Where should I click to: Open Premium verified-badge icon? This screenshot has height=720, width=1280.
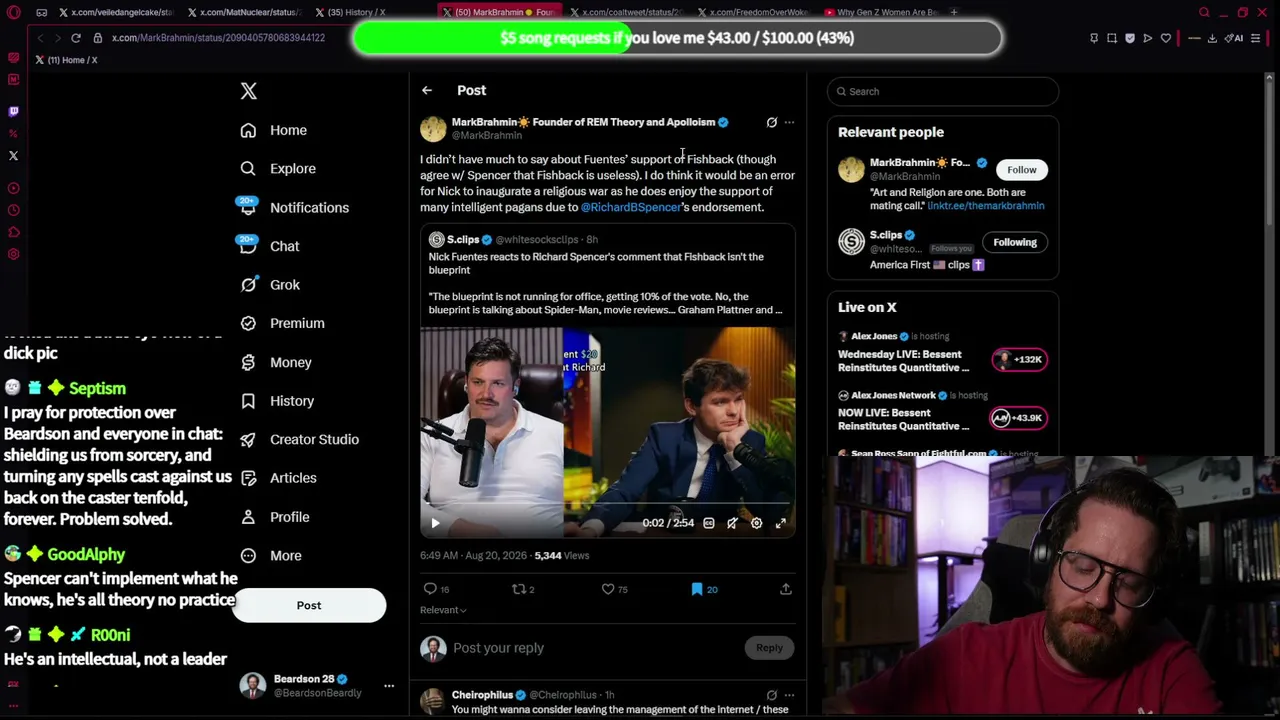tap(248, 323)
